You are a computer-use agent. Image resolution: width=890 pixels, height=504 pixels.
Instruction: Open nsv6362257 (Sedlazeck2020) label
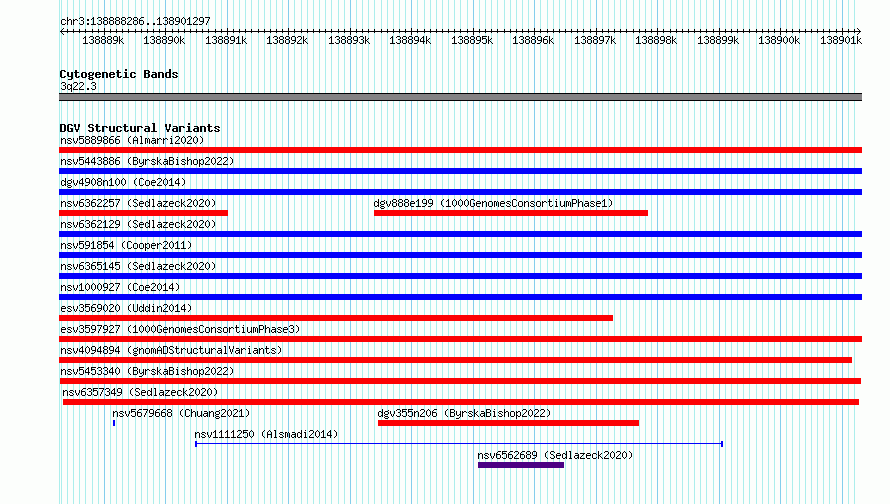coord(138,203)
